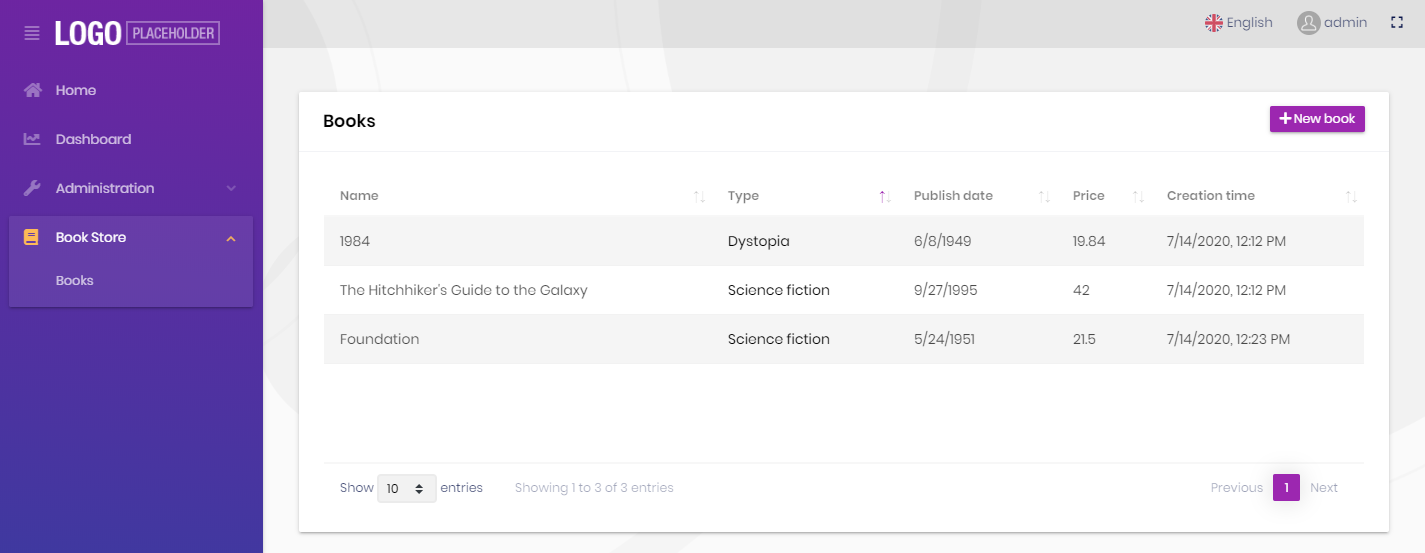1425x553 pixels.
Task: Open the entries-per-page dropdown
Action: coord(406,488)
